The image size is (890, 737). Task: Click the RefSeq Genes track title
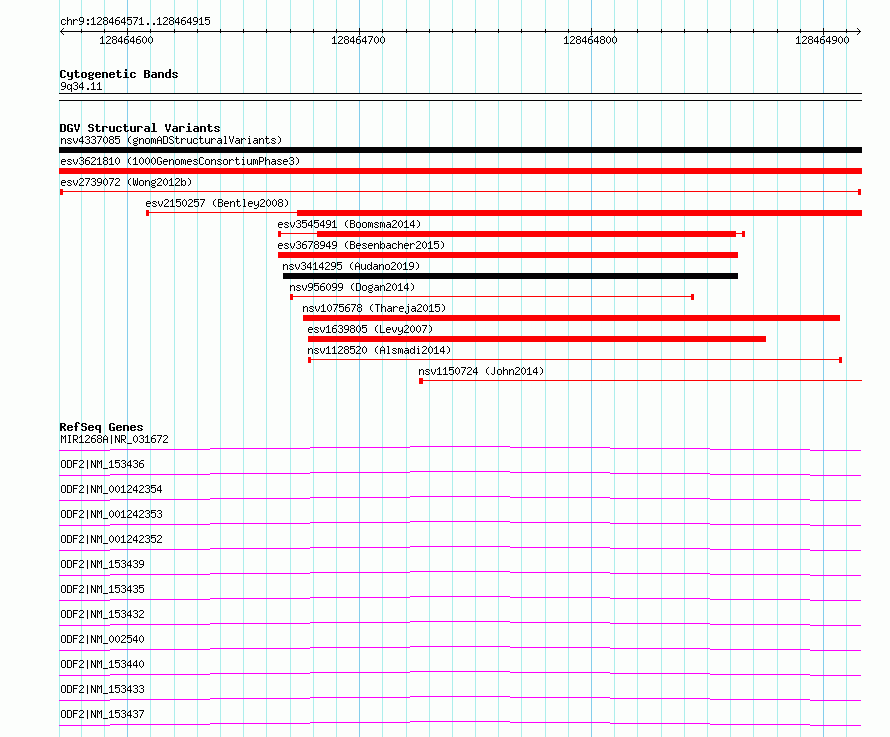102,427
